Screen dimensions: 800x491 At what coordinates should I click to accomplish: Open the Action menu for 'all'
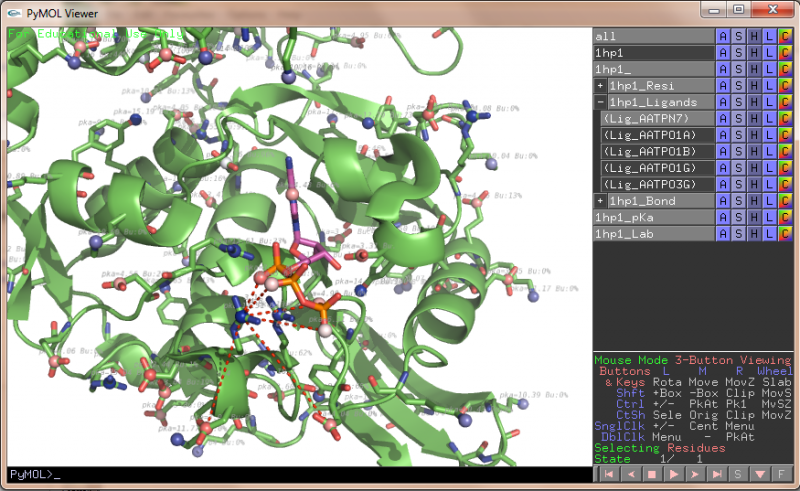[723, 36]
